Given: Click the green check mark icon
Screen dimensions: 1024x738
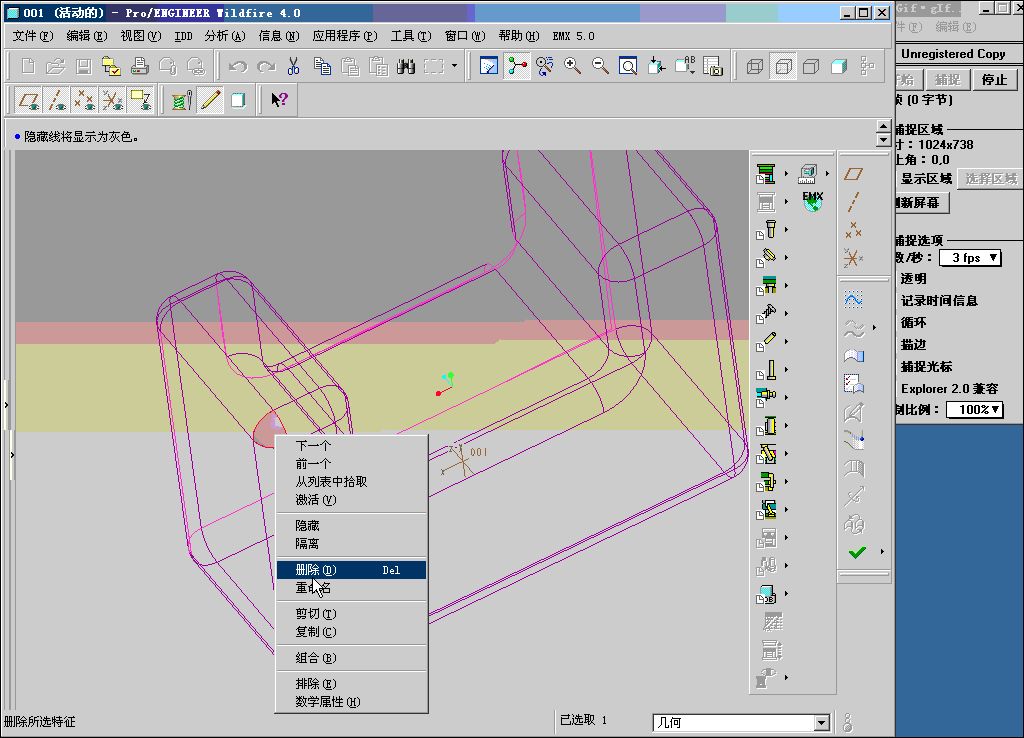Looking at the screenshot, I should tap(857, 552).
